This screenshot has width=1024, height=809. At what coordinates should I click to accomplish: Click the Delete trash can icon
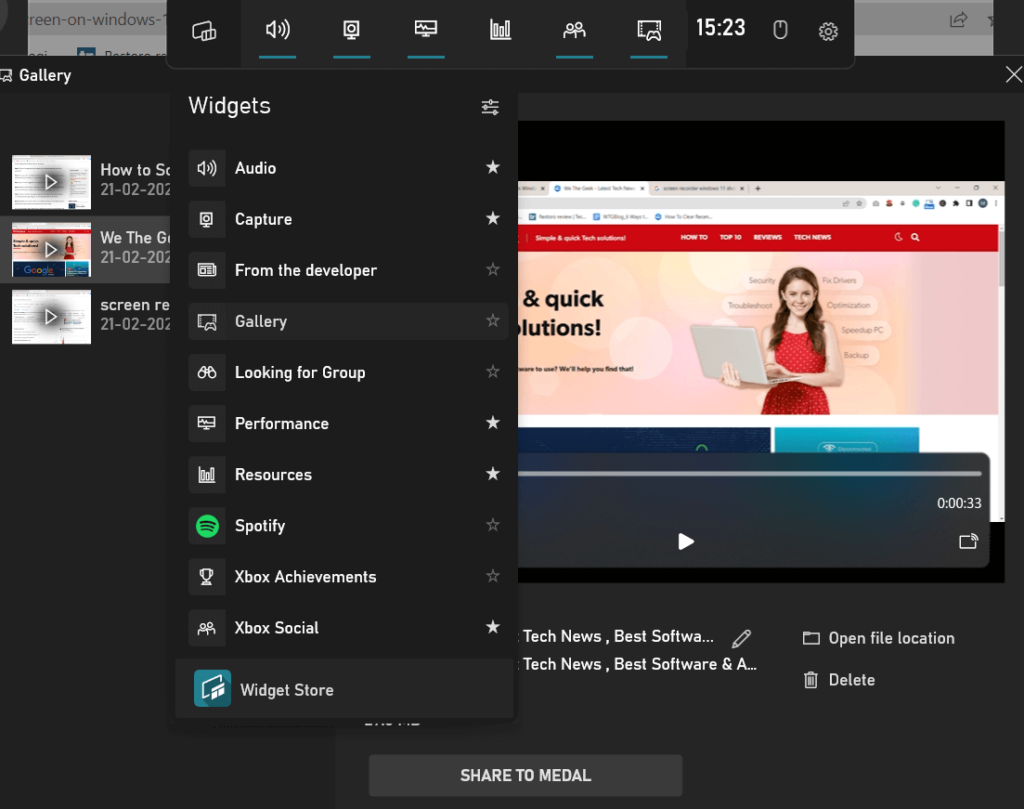click(x=810, y=680)
